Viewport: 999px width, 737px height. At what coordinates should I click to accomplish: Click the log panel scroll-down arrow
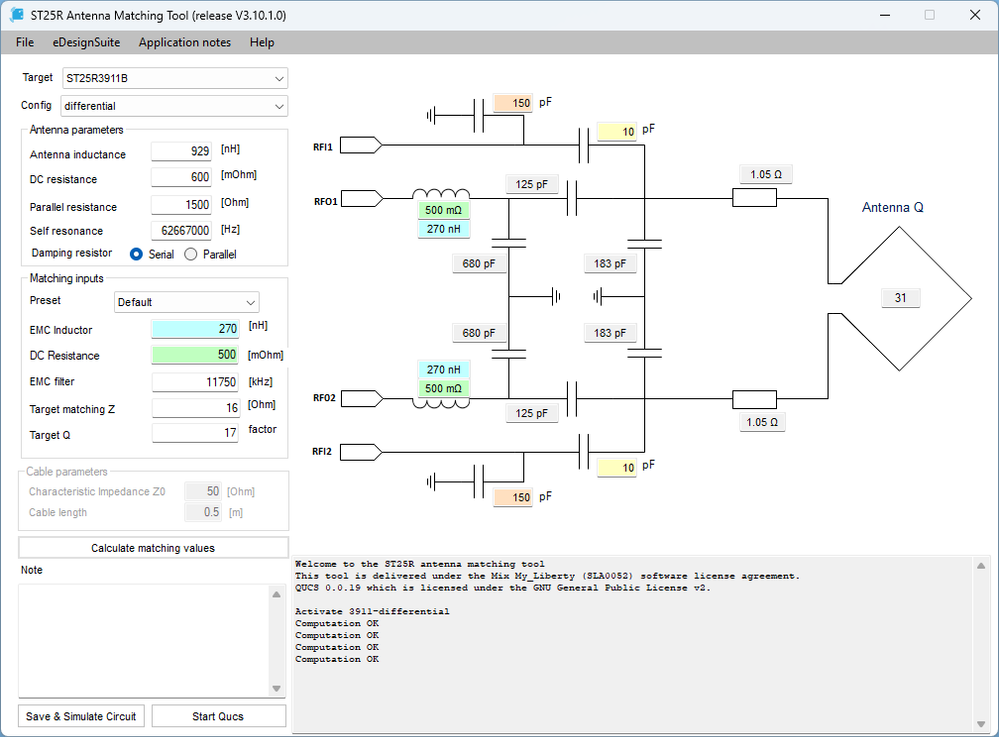pos(981,724)
